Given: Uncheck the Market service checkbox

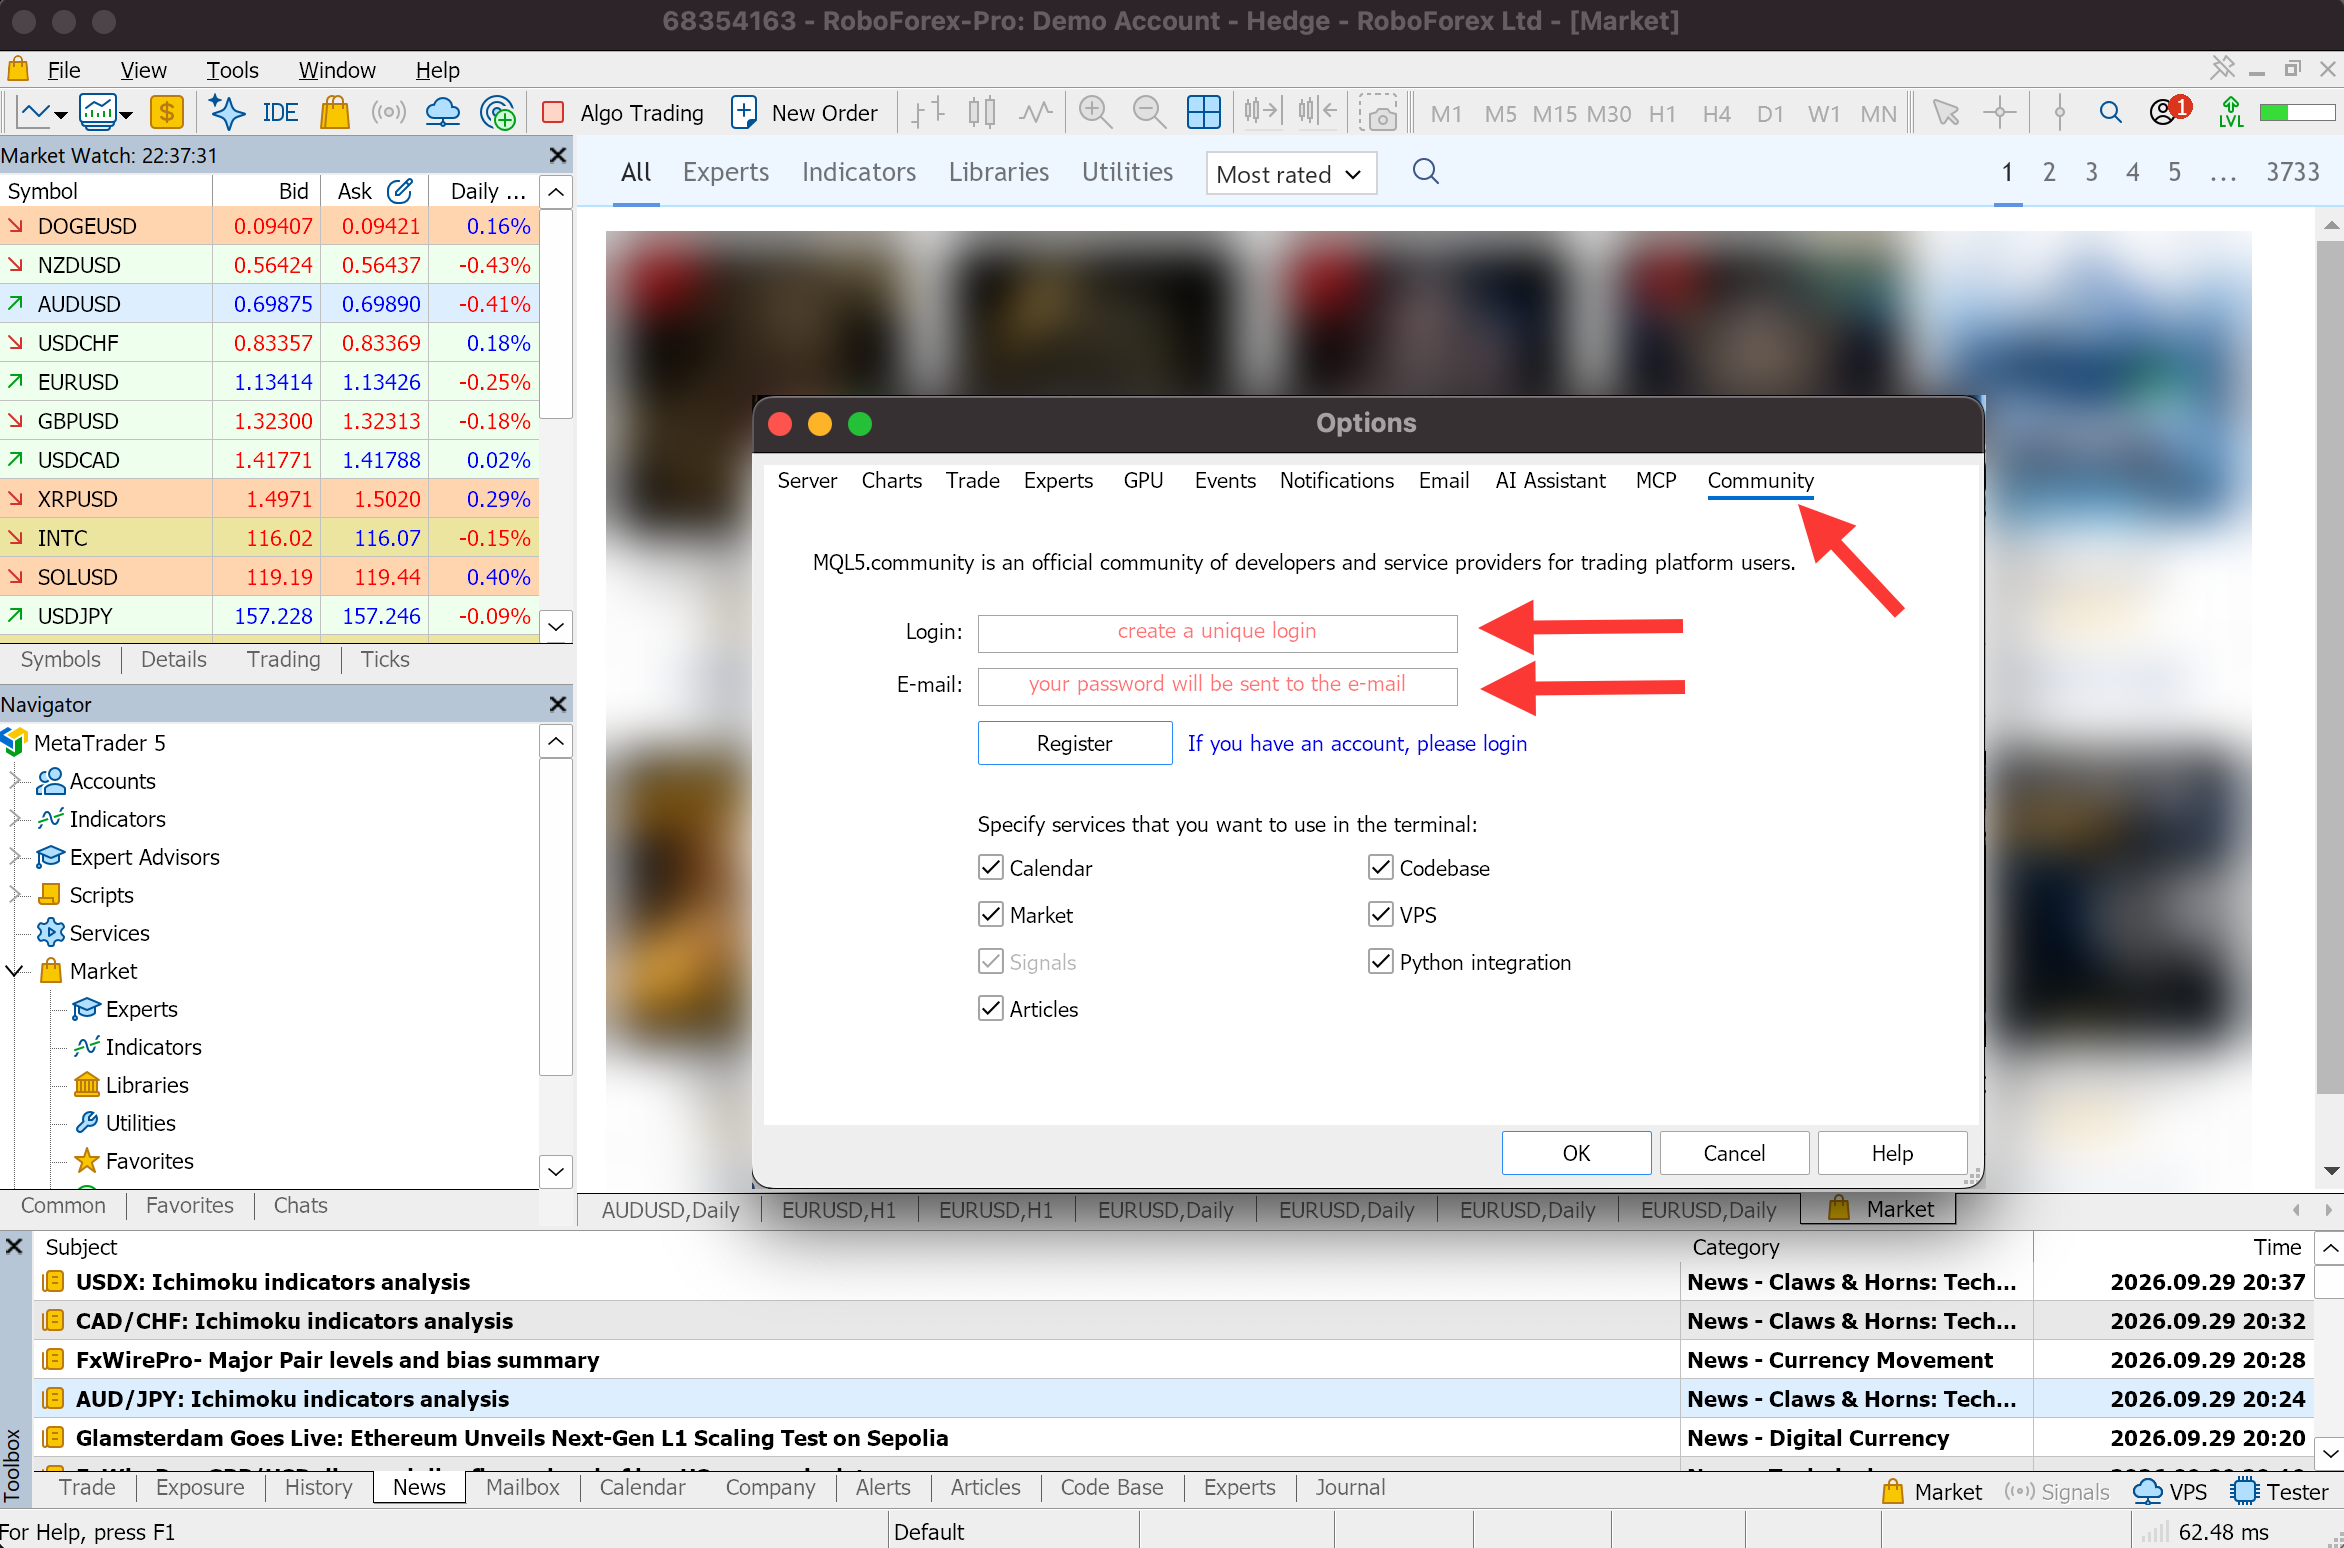Looking at the screenshot, I should [x=991, y=914].
